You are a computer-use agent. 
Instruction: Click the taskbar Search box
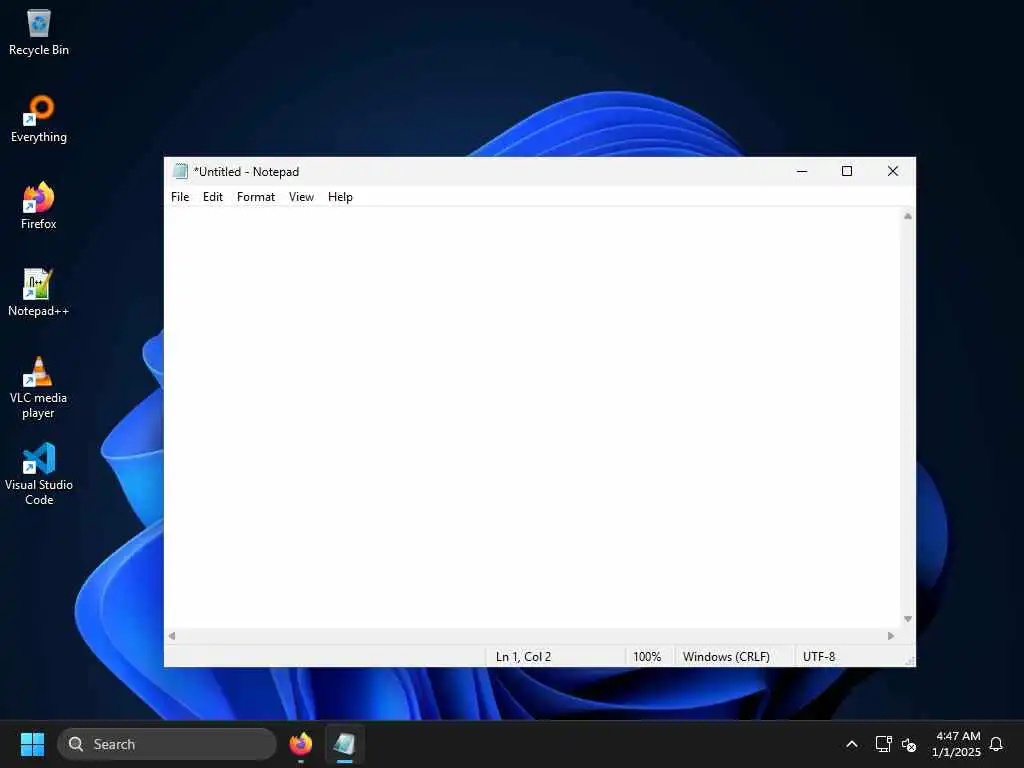click(167, 744)
